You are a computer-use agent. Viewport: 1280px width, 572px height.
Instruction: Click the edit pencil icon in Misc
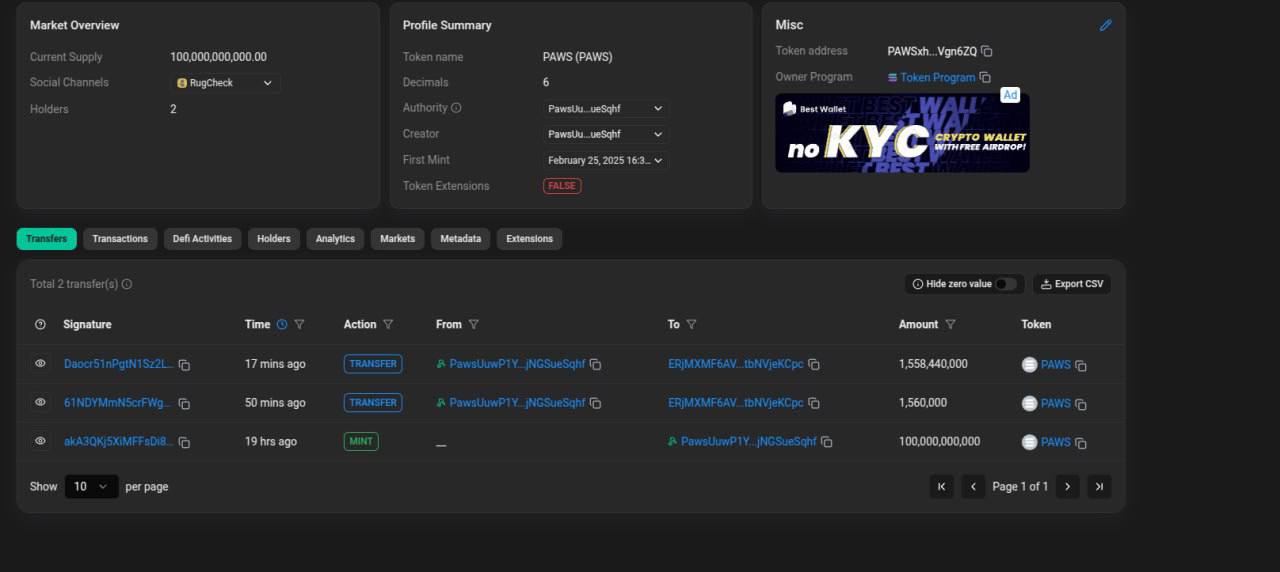coord(1105,25)
